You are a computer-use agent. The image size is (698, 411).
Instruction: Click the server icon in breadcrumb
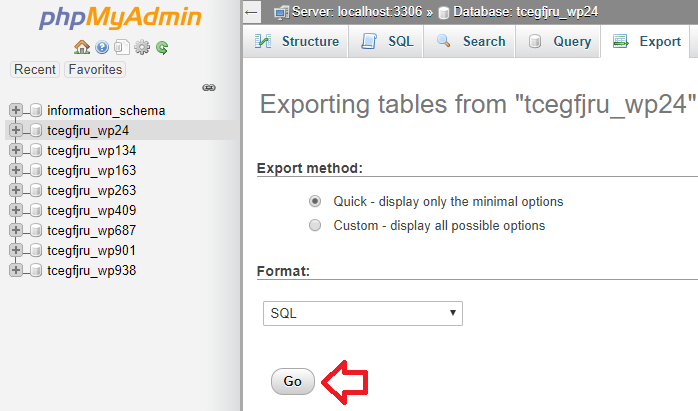[281, 12]
